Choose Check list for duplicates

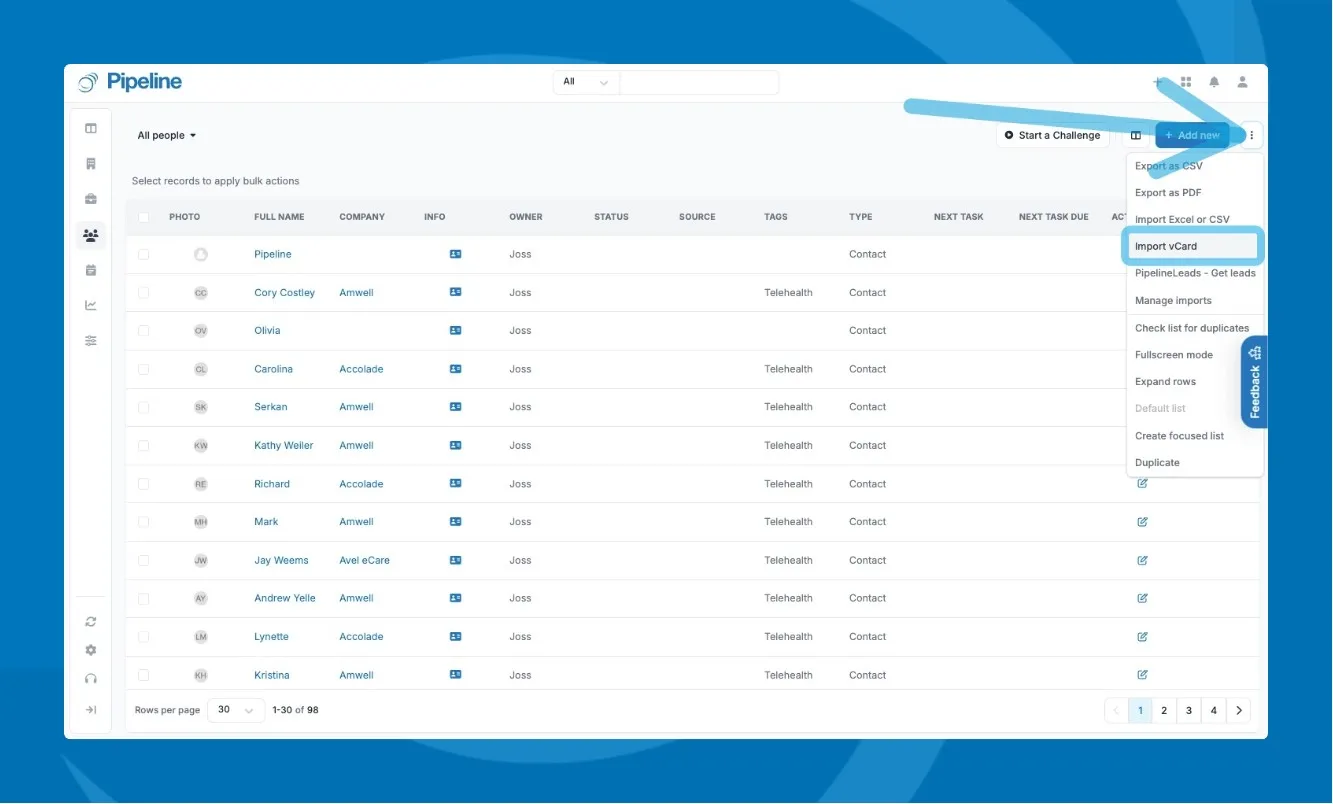pos(1192,328)
